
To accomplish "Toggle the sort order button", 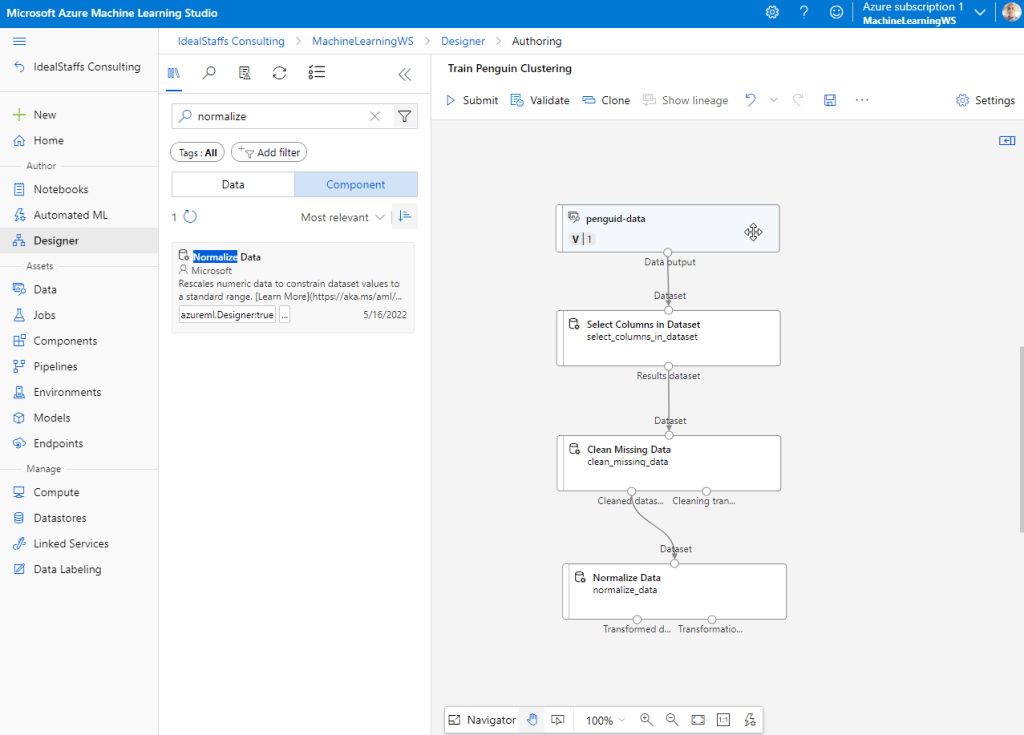I will point(405,216).
